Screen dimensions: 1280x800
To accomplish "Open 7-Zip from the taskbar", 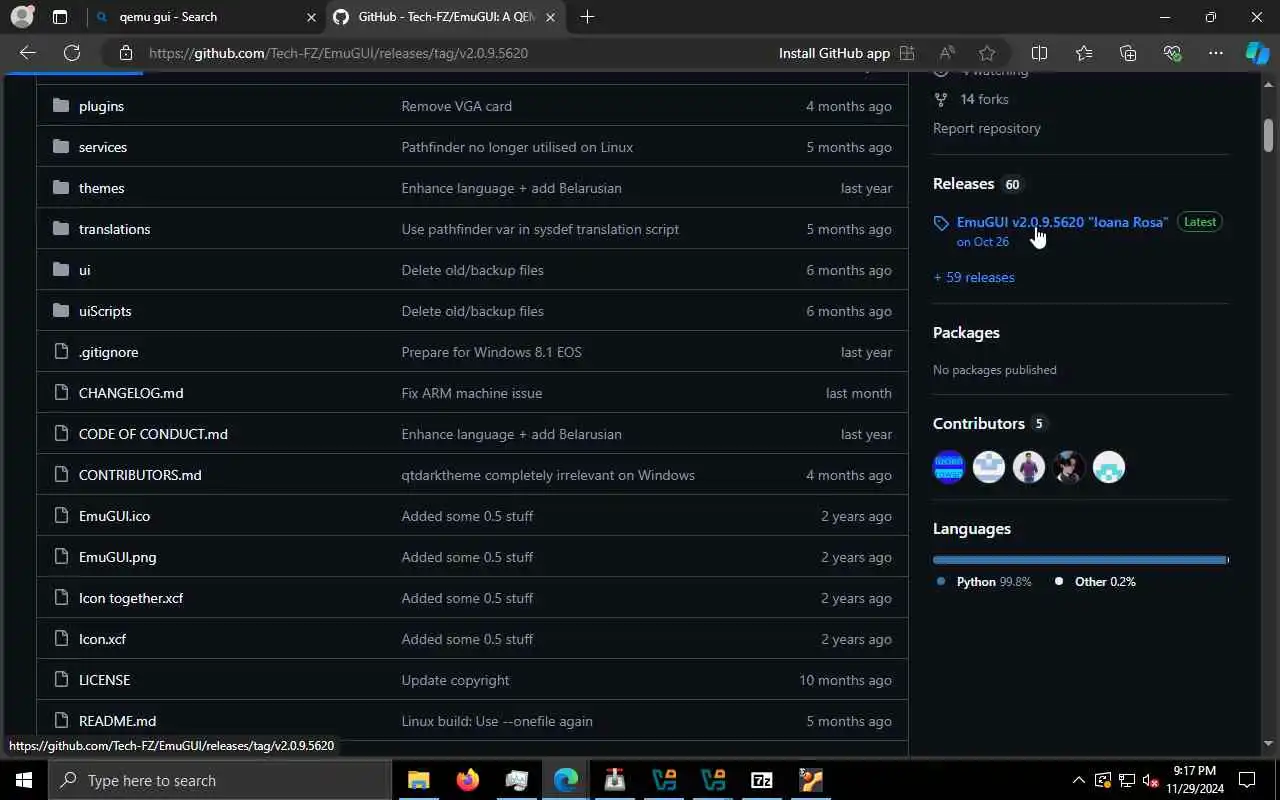I will point(762,780).
